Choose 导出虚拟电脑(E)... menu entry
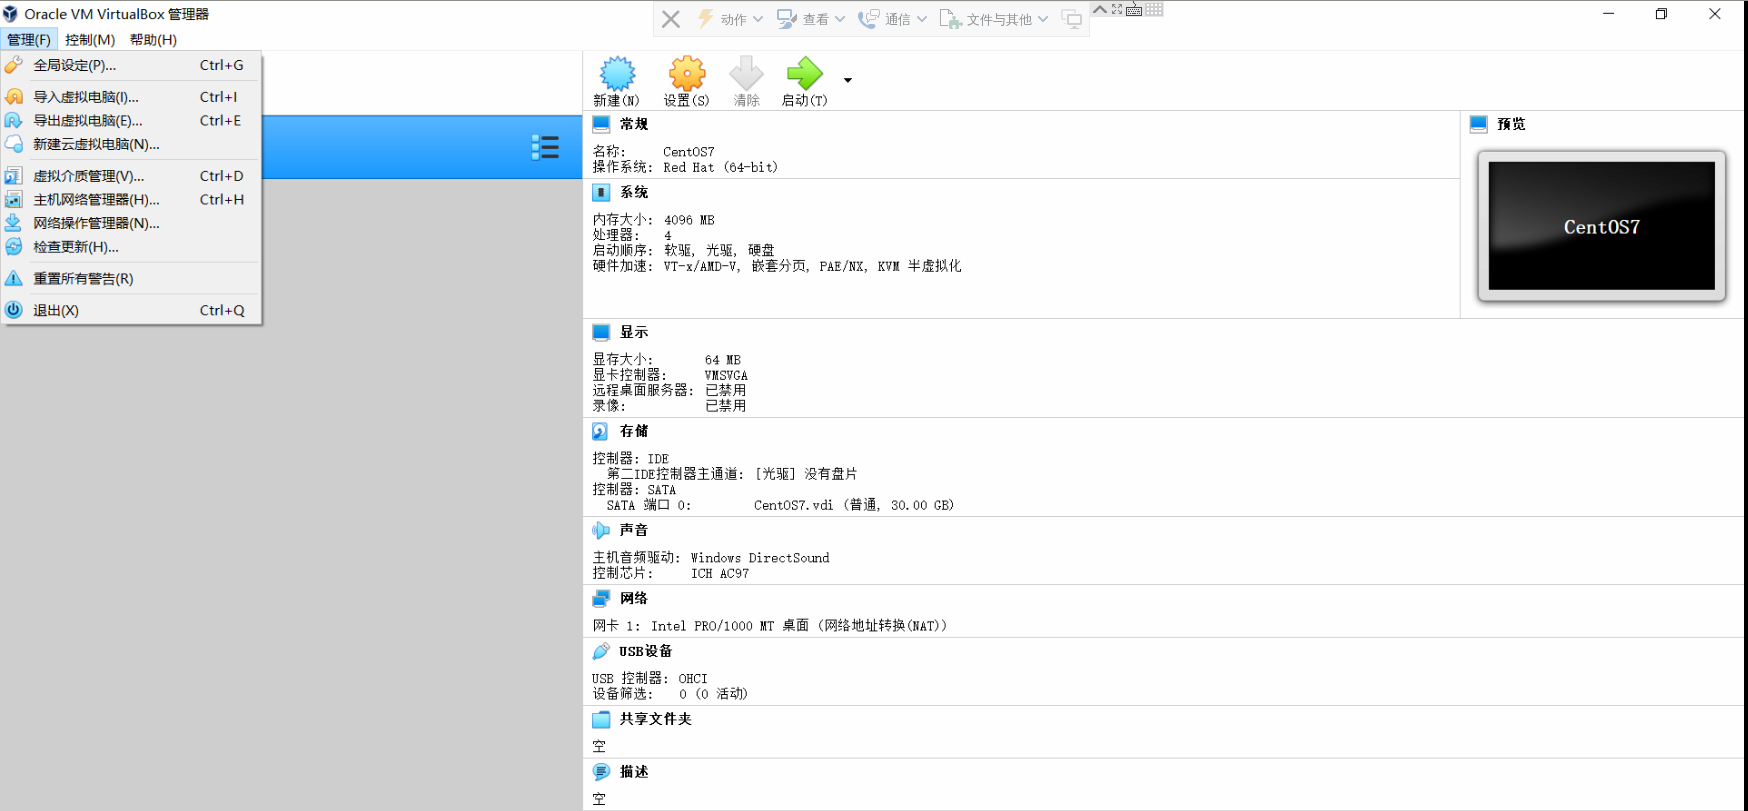The width and height of the screenshot is (1748, 811). pos(131,120)
